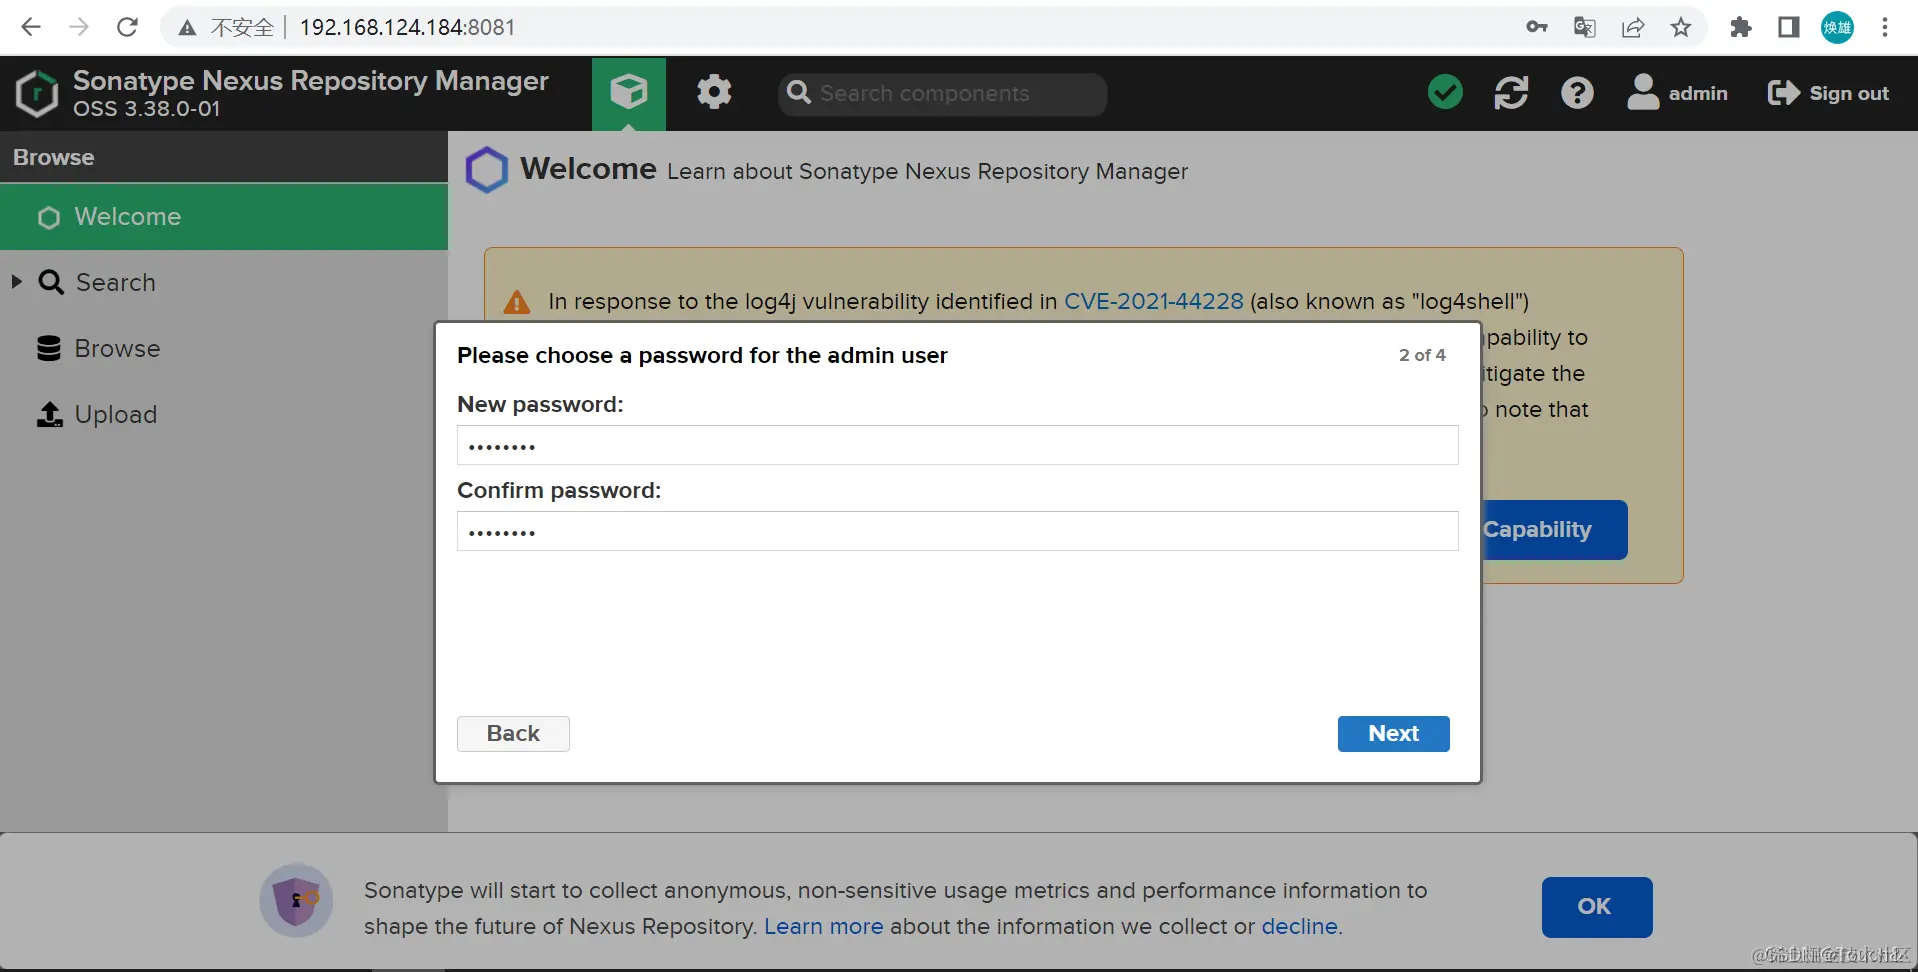Click the share page icon

[1633, 27]
